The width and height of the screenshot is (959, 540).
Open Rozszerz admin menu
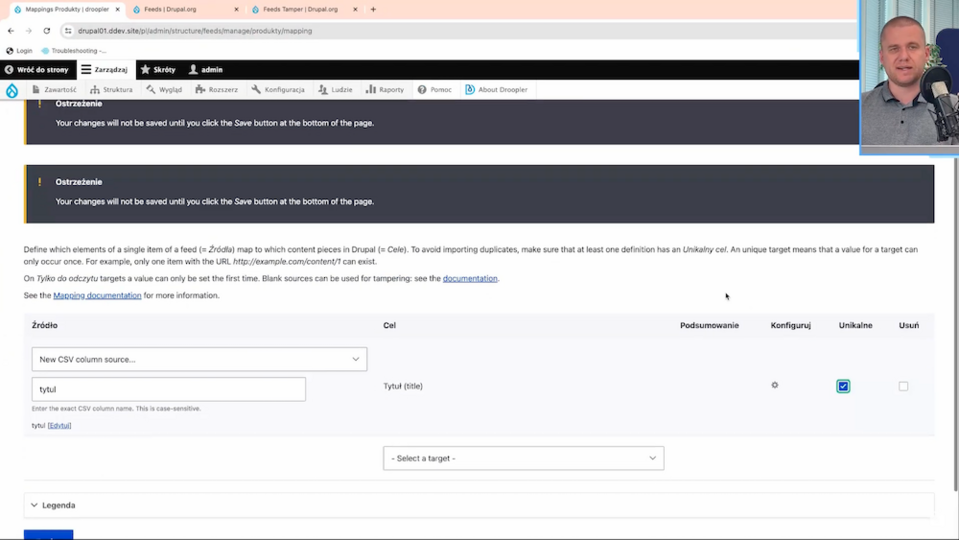tap(217, 89)
